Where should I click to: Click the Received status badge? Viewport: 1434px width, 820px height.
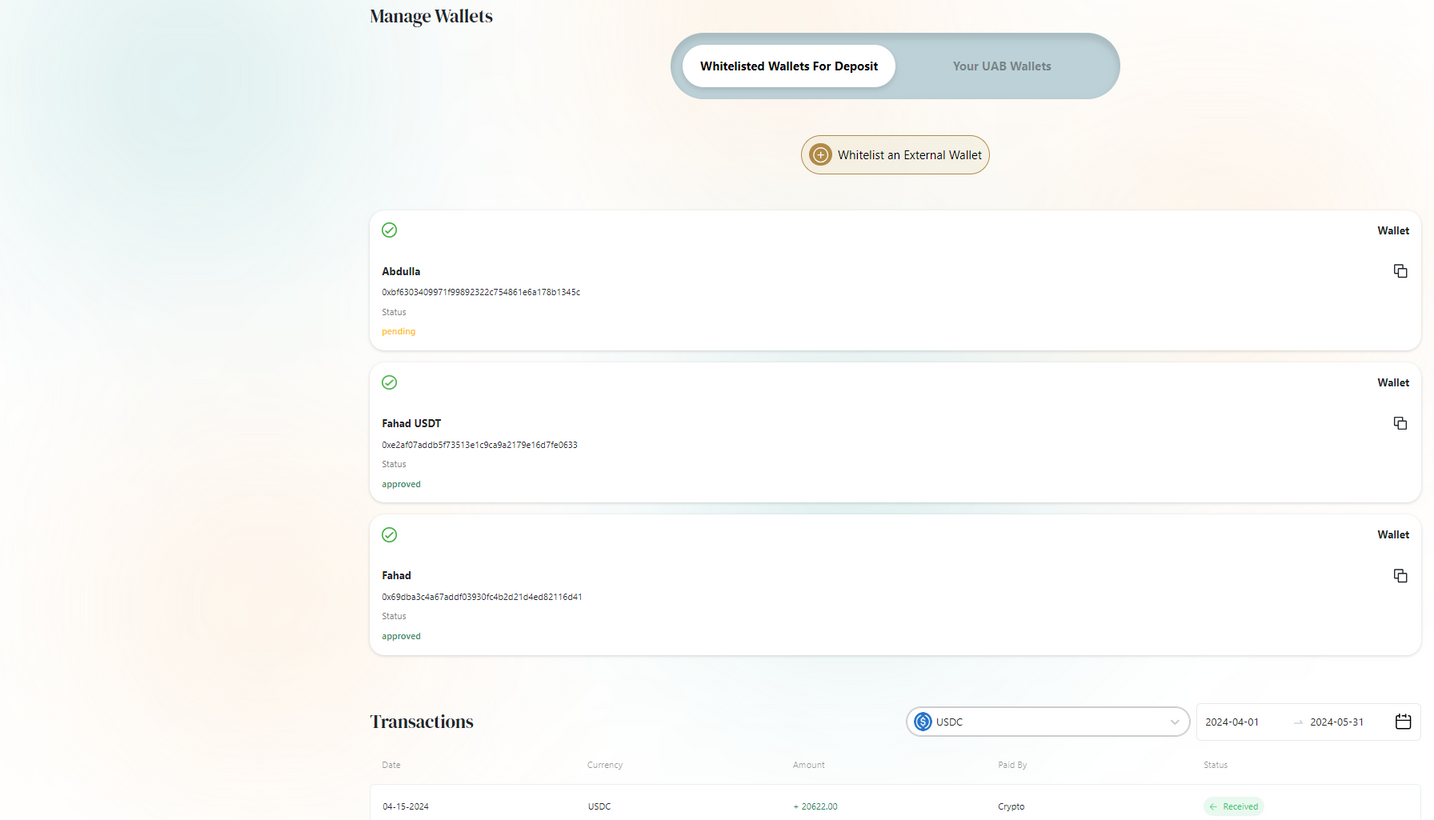click(x=1233, y=806)
